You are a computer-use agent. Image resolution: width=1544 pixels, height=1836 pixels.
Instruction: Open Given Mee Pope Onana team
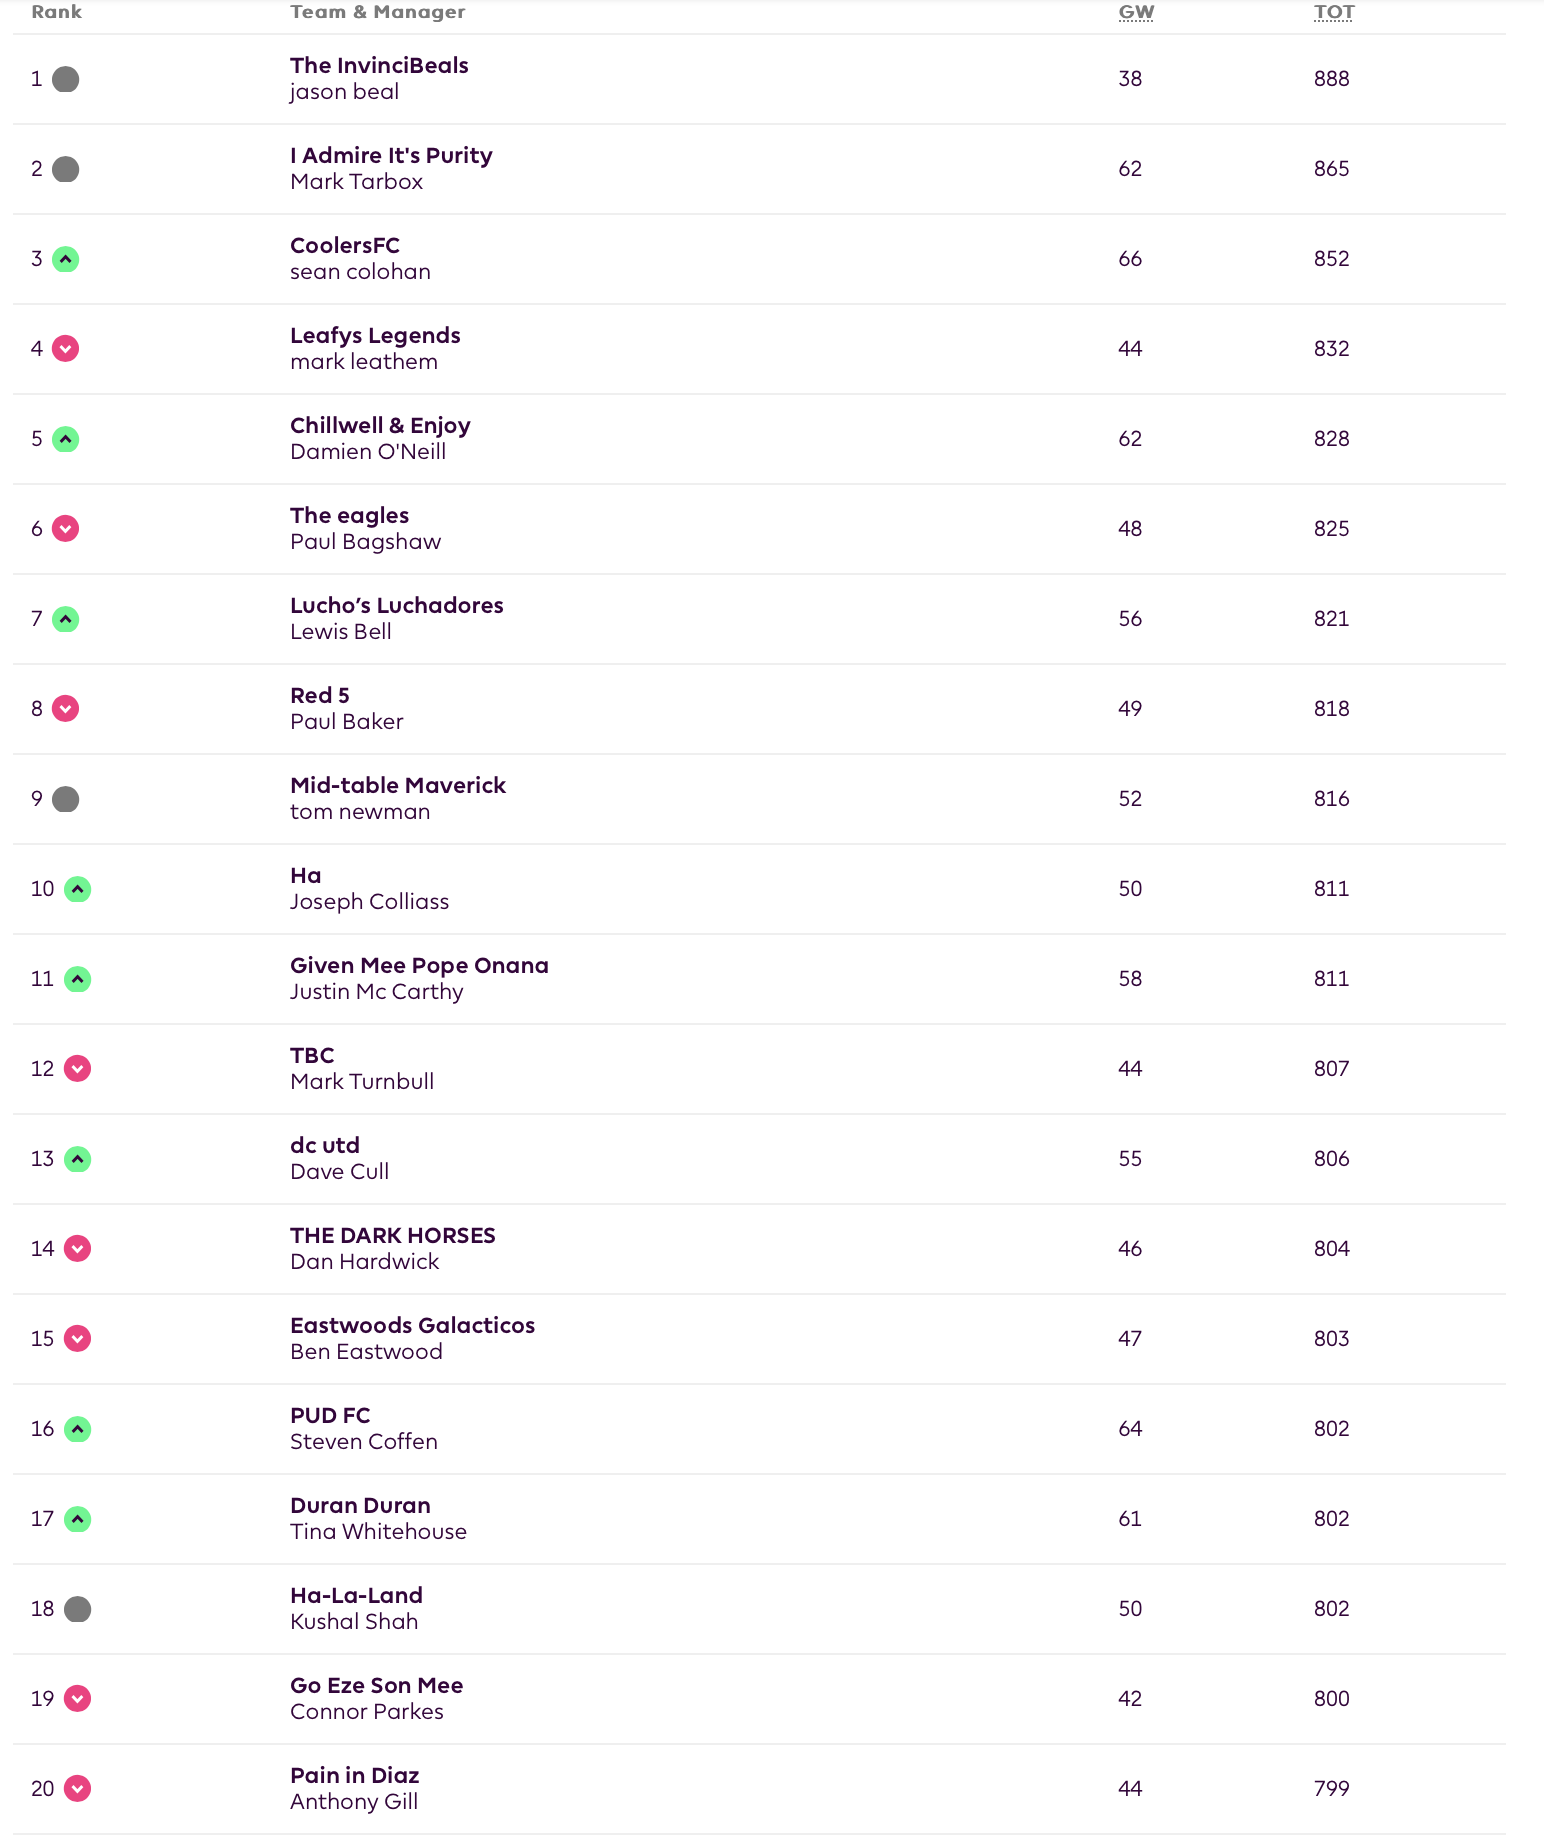click(x=419, y=966)
